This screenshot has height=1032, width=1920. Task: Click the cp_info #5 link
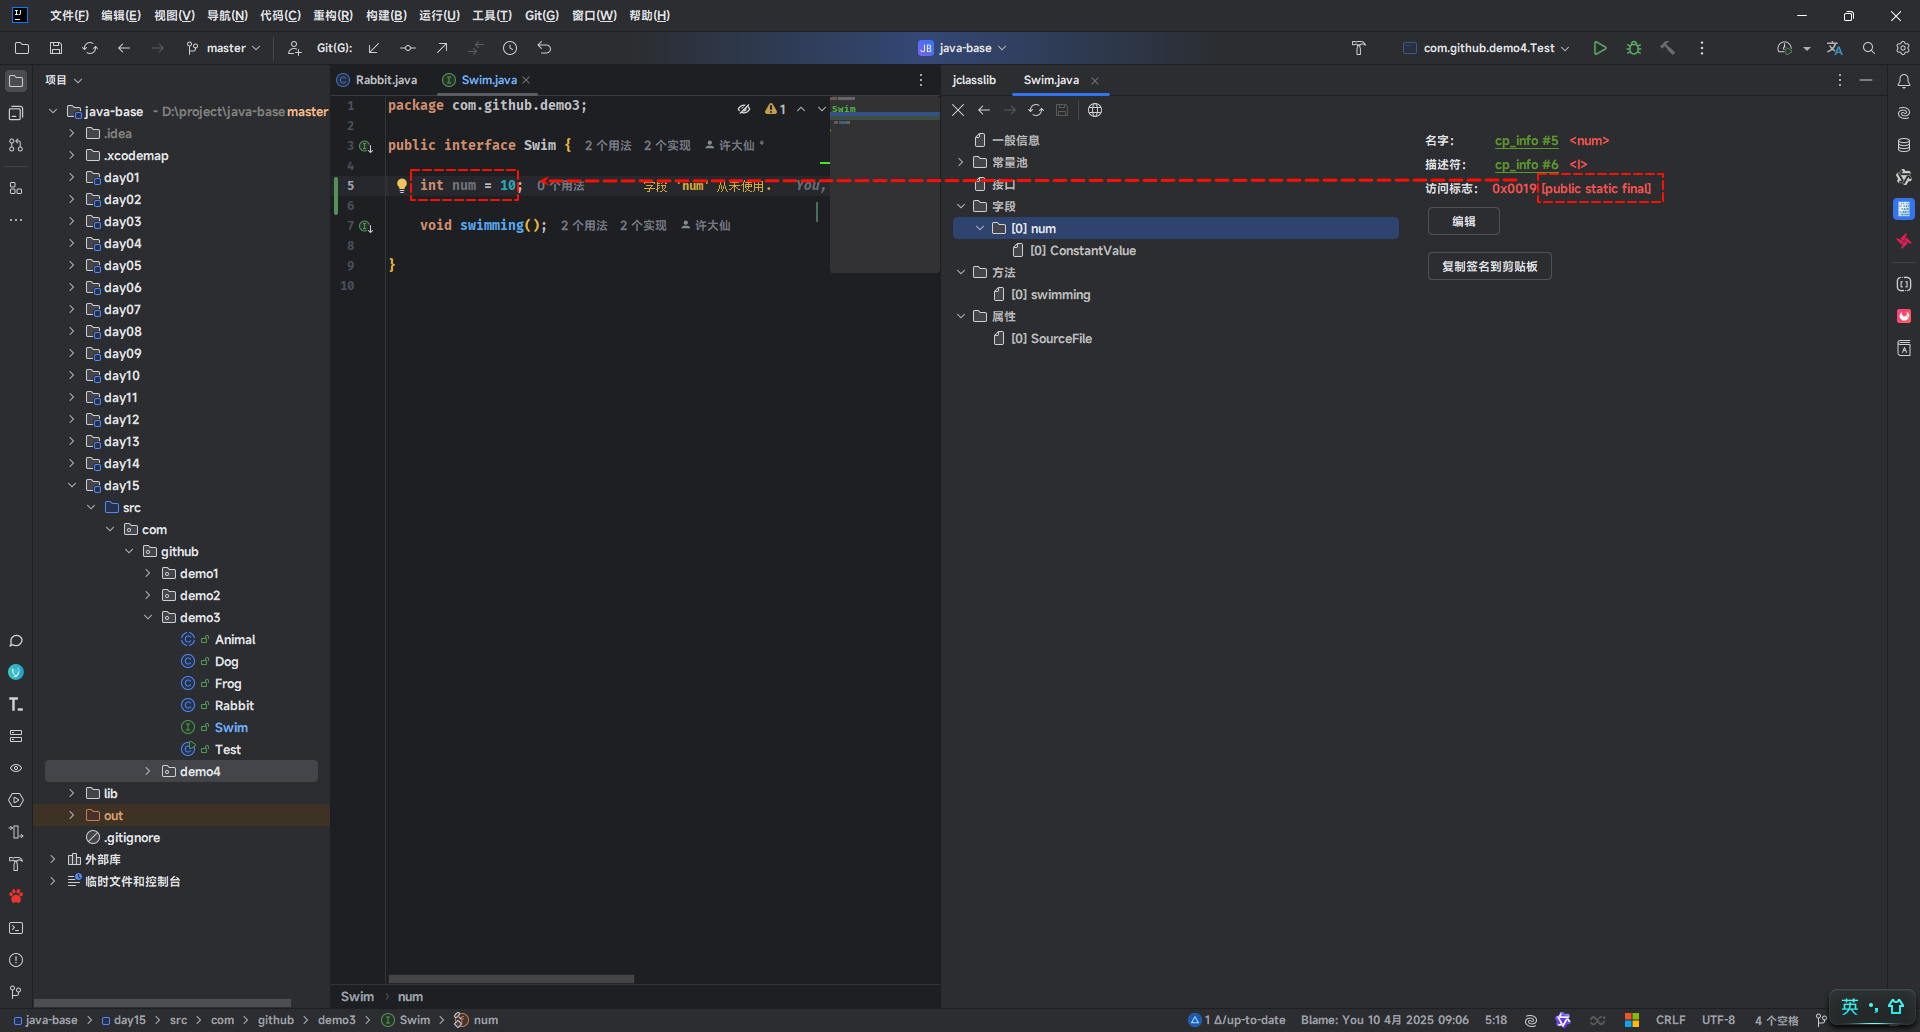pos(1526,141)
